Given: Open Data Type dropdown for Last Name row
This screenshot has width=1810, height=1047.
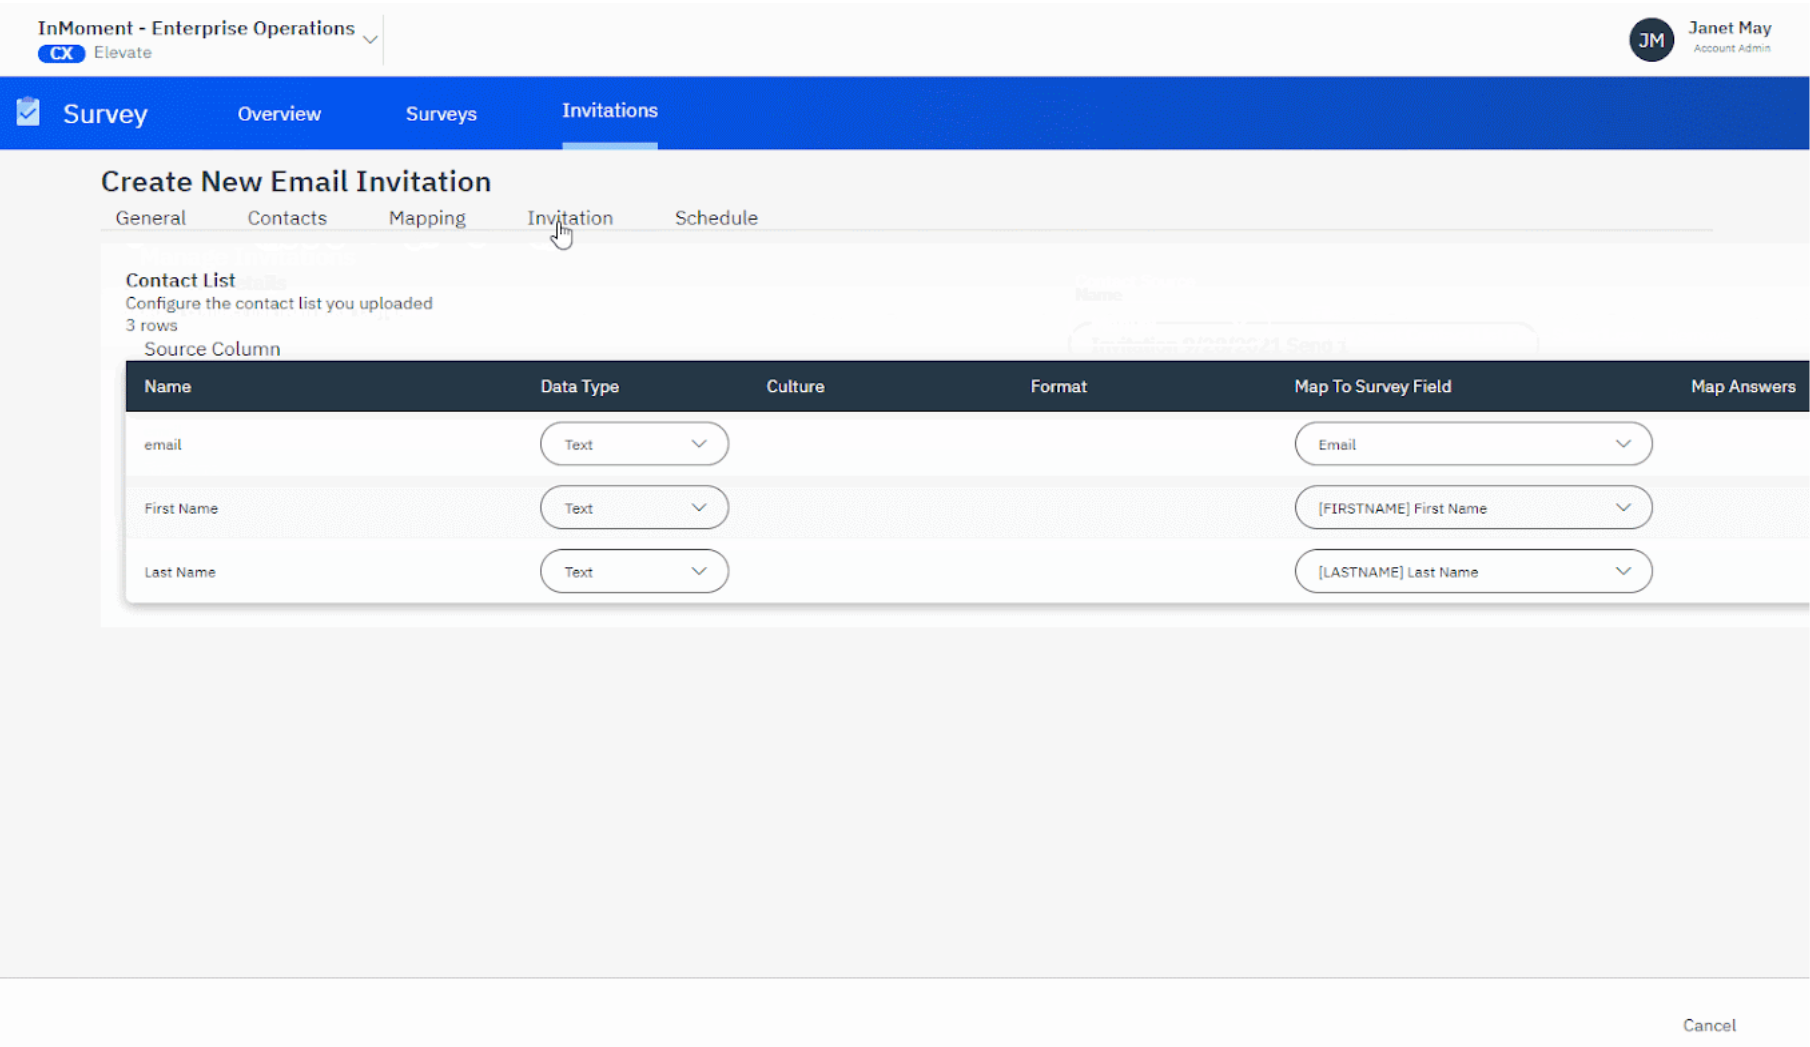Looking at the screenshot, I should tap(634, 572).
